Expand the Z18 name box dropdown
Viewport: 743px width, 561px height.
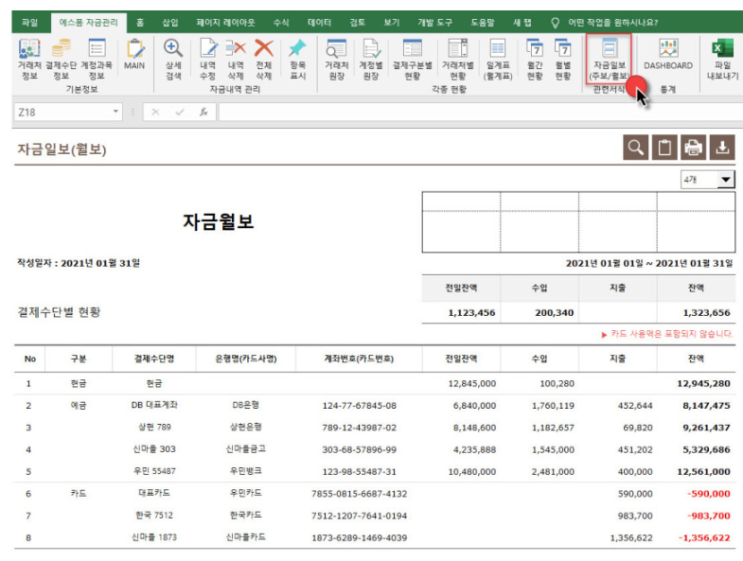click(x=115, y=112)
